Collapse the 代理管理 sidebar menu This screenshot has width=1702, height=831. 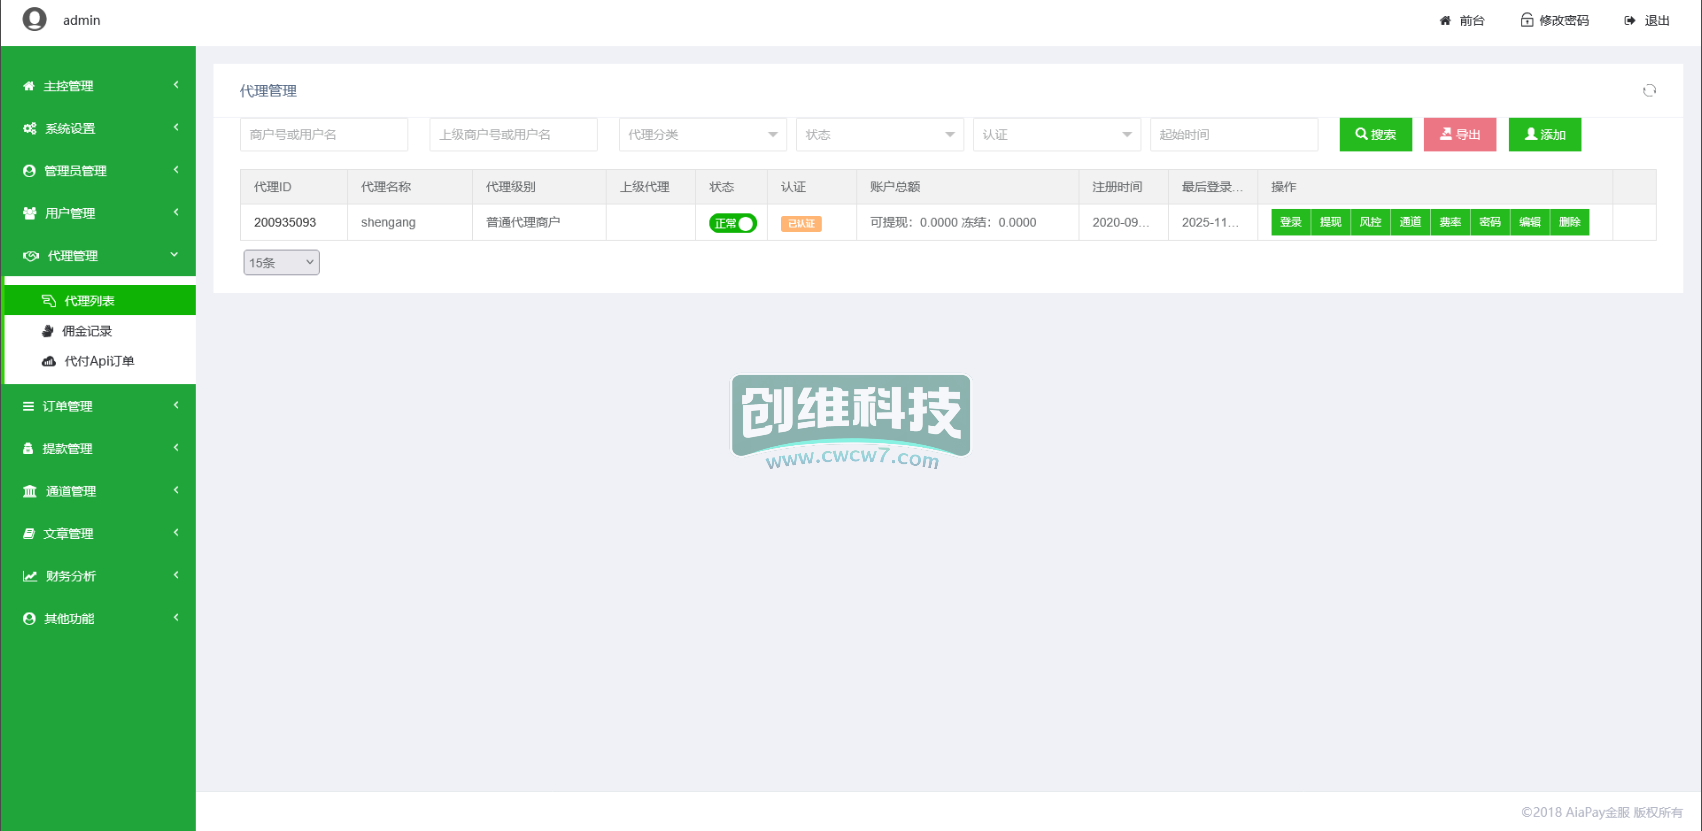[x=98, y=256]
